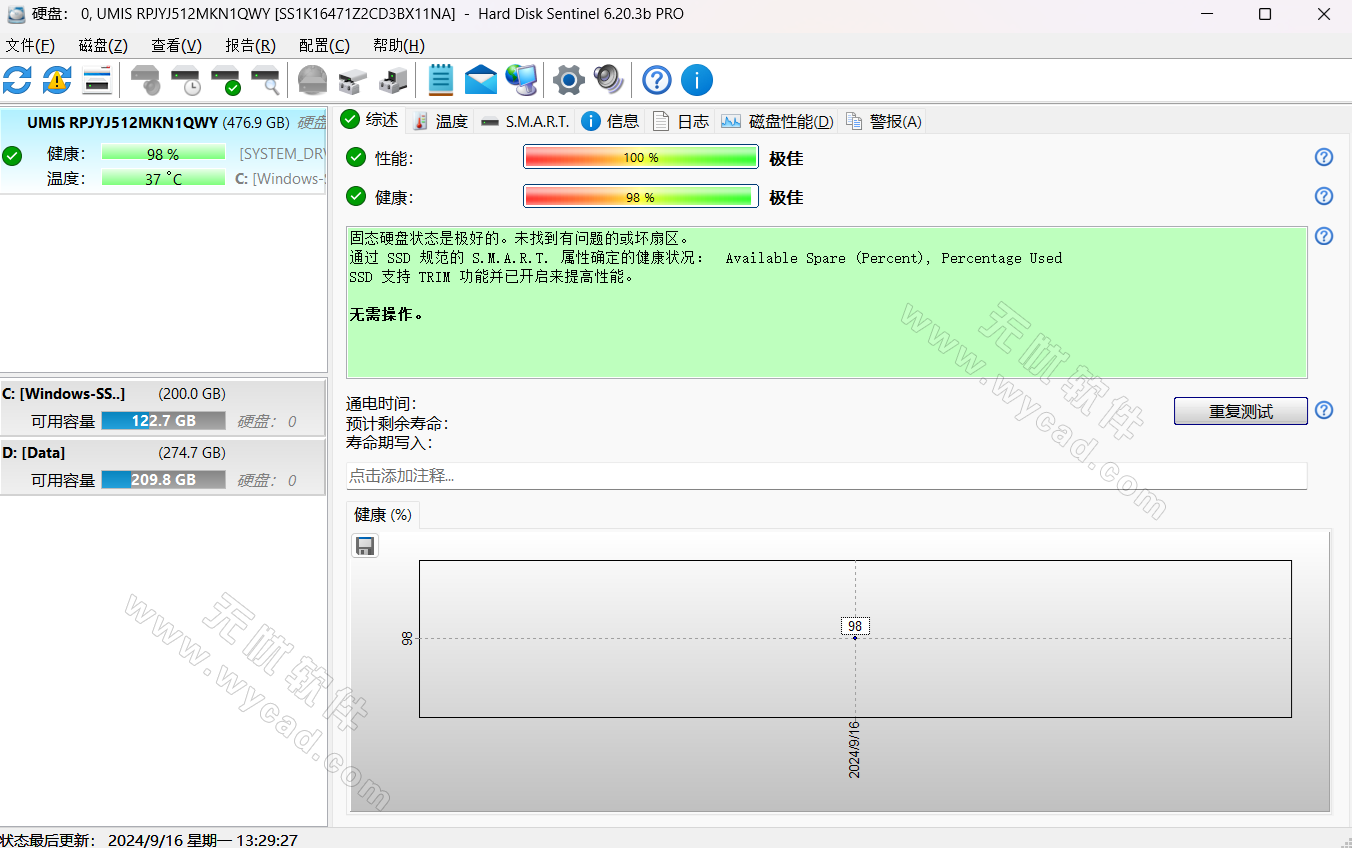Open settings with the gear icon

[x=569, y=80]
